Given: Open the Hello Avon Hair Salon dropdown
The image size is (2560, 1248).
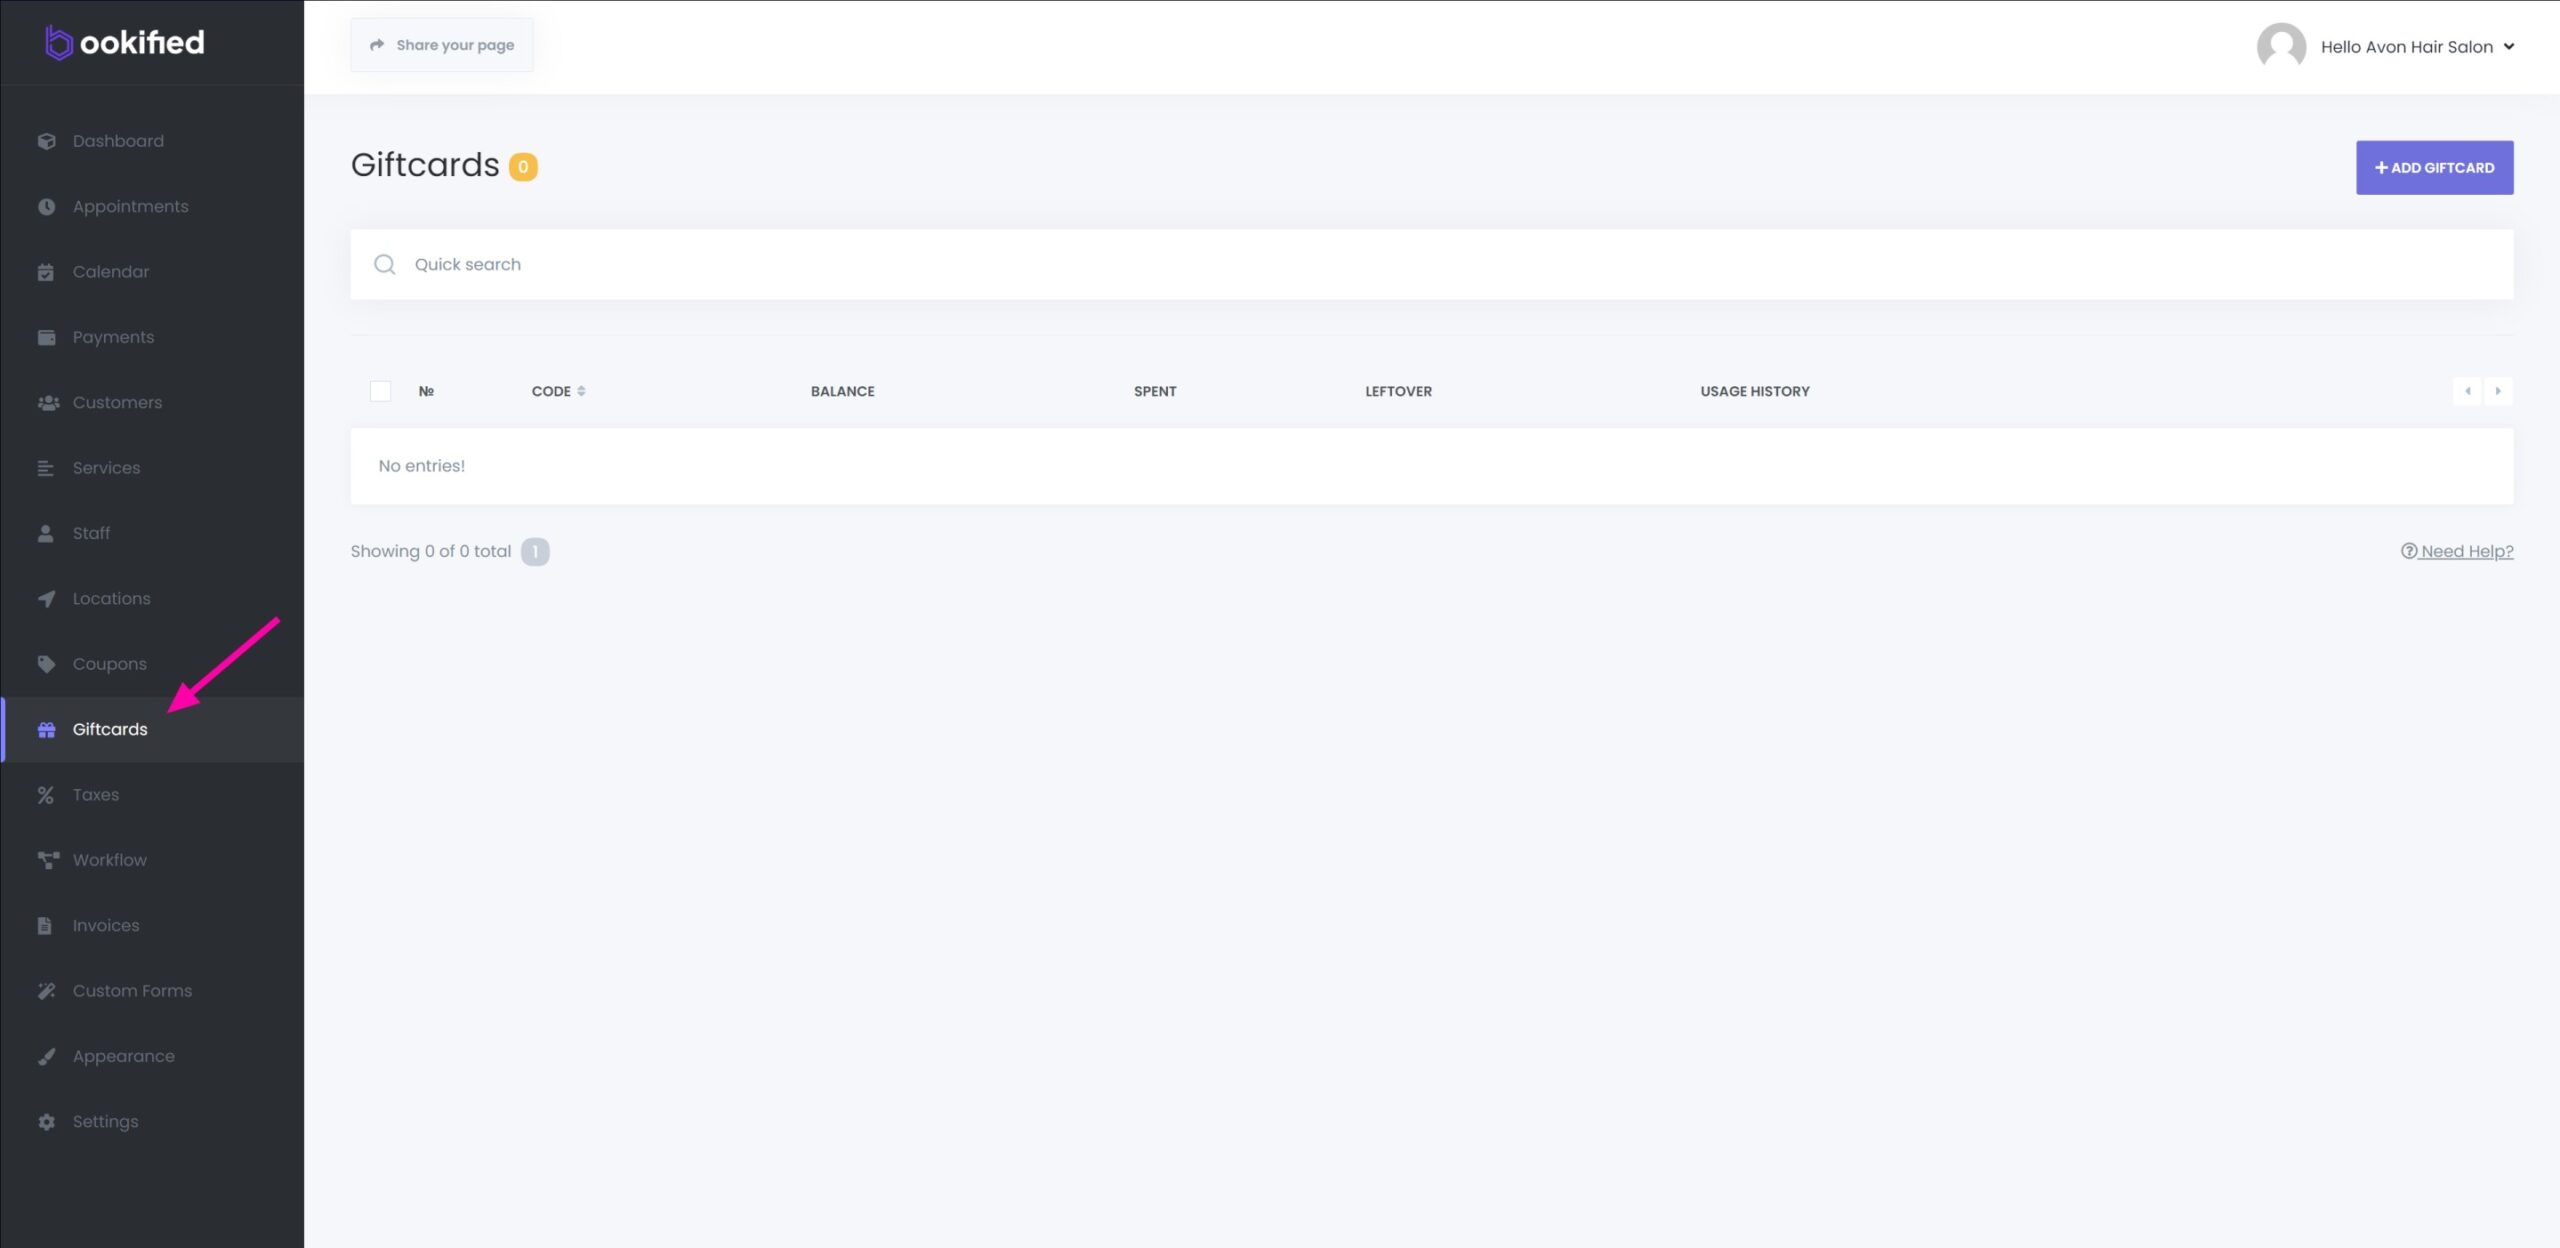Looking at the screenshot, I should (x=2417, y=47).
